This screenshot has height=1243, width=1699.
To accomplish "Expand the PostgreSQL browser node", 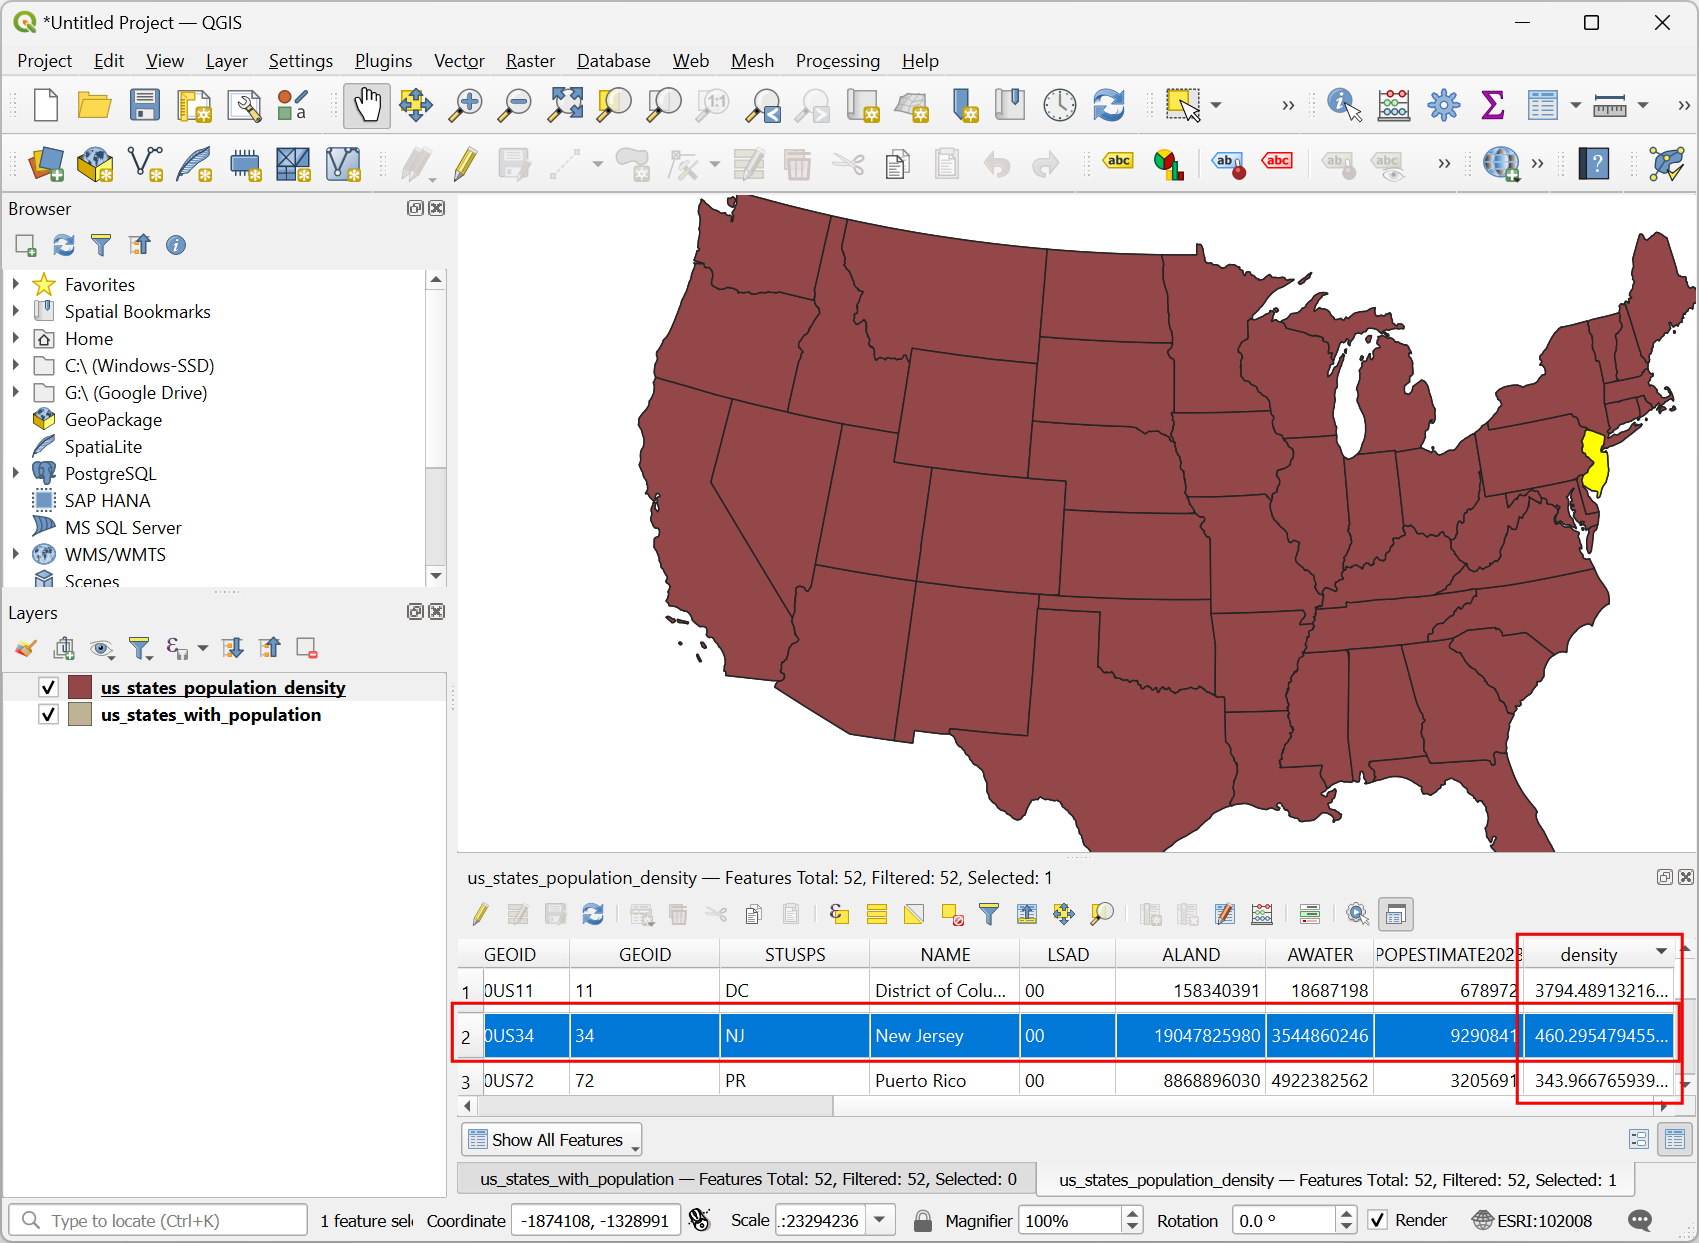I will pos(16,473).
